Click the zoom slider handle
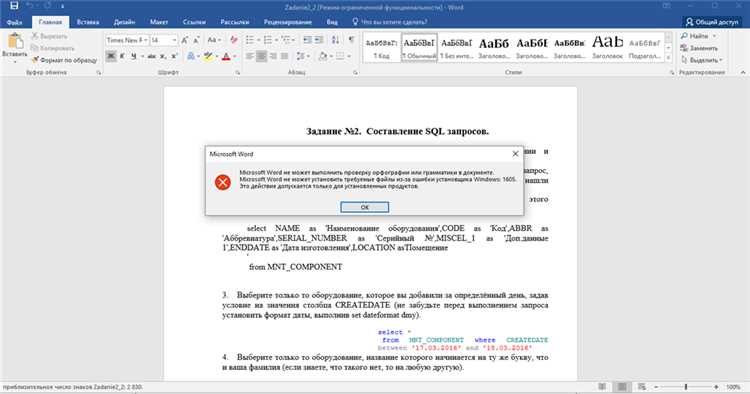 pos(686,387)
